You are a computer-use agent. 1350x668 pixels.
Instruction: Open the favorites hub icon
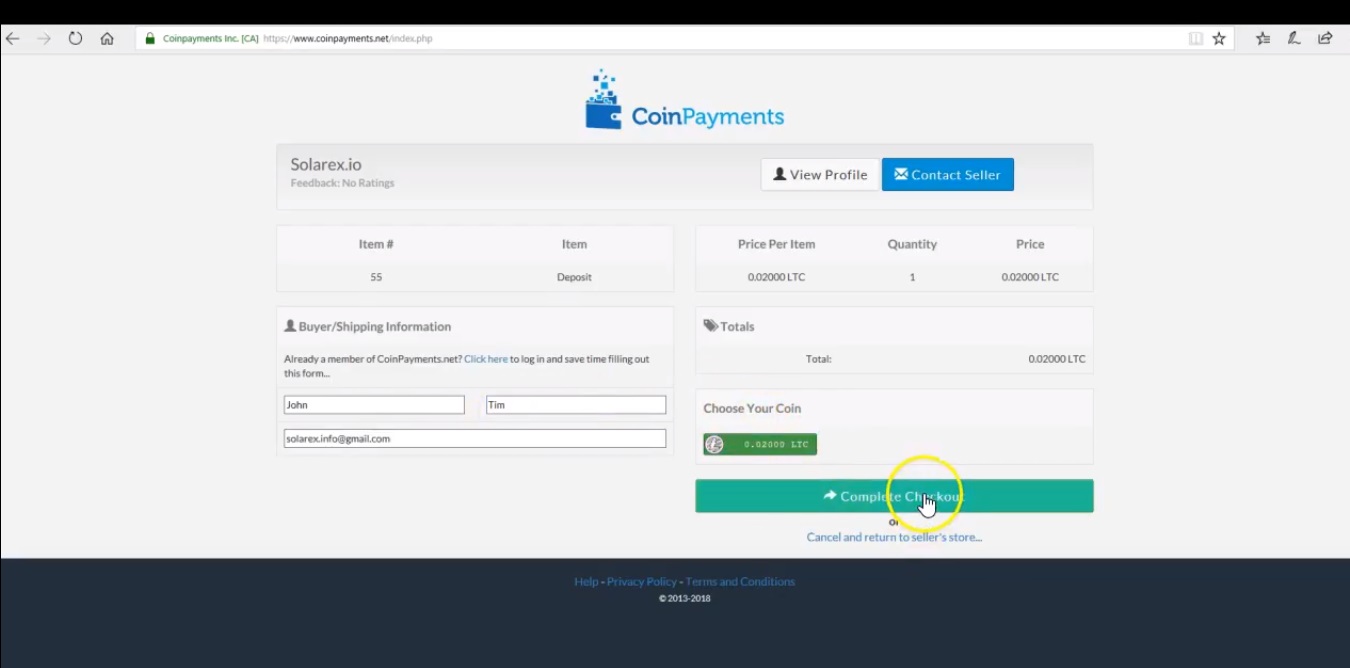1263,39
